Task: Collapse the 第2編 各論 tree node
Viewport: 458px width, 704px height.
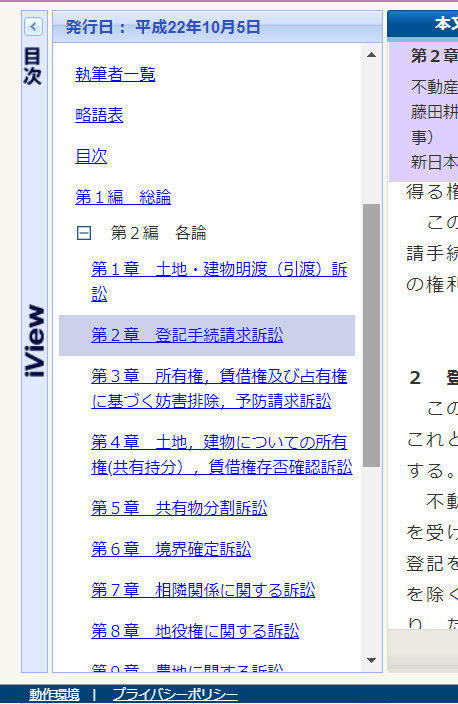Action: click(x=84, y=233)
